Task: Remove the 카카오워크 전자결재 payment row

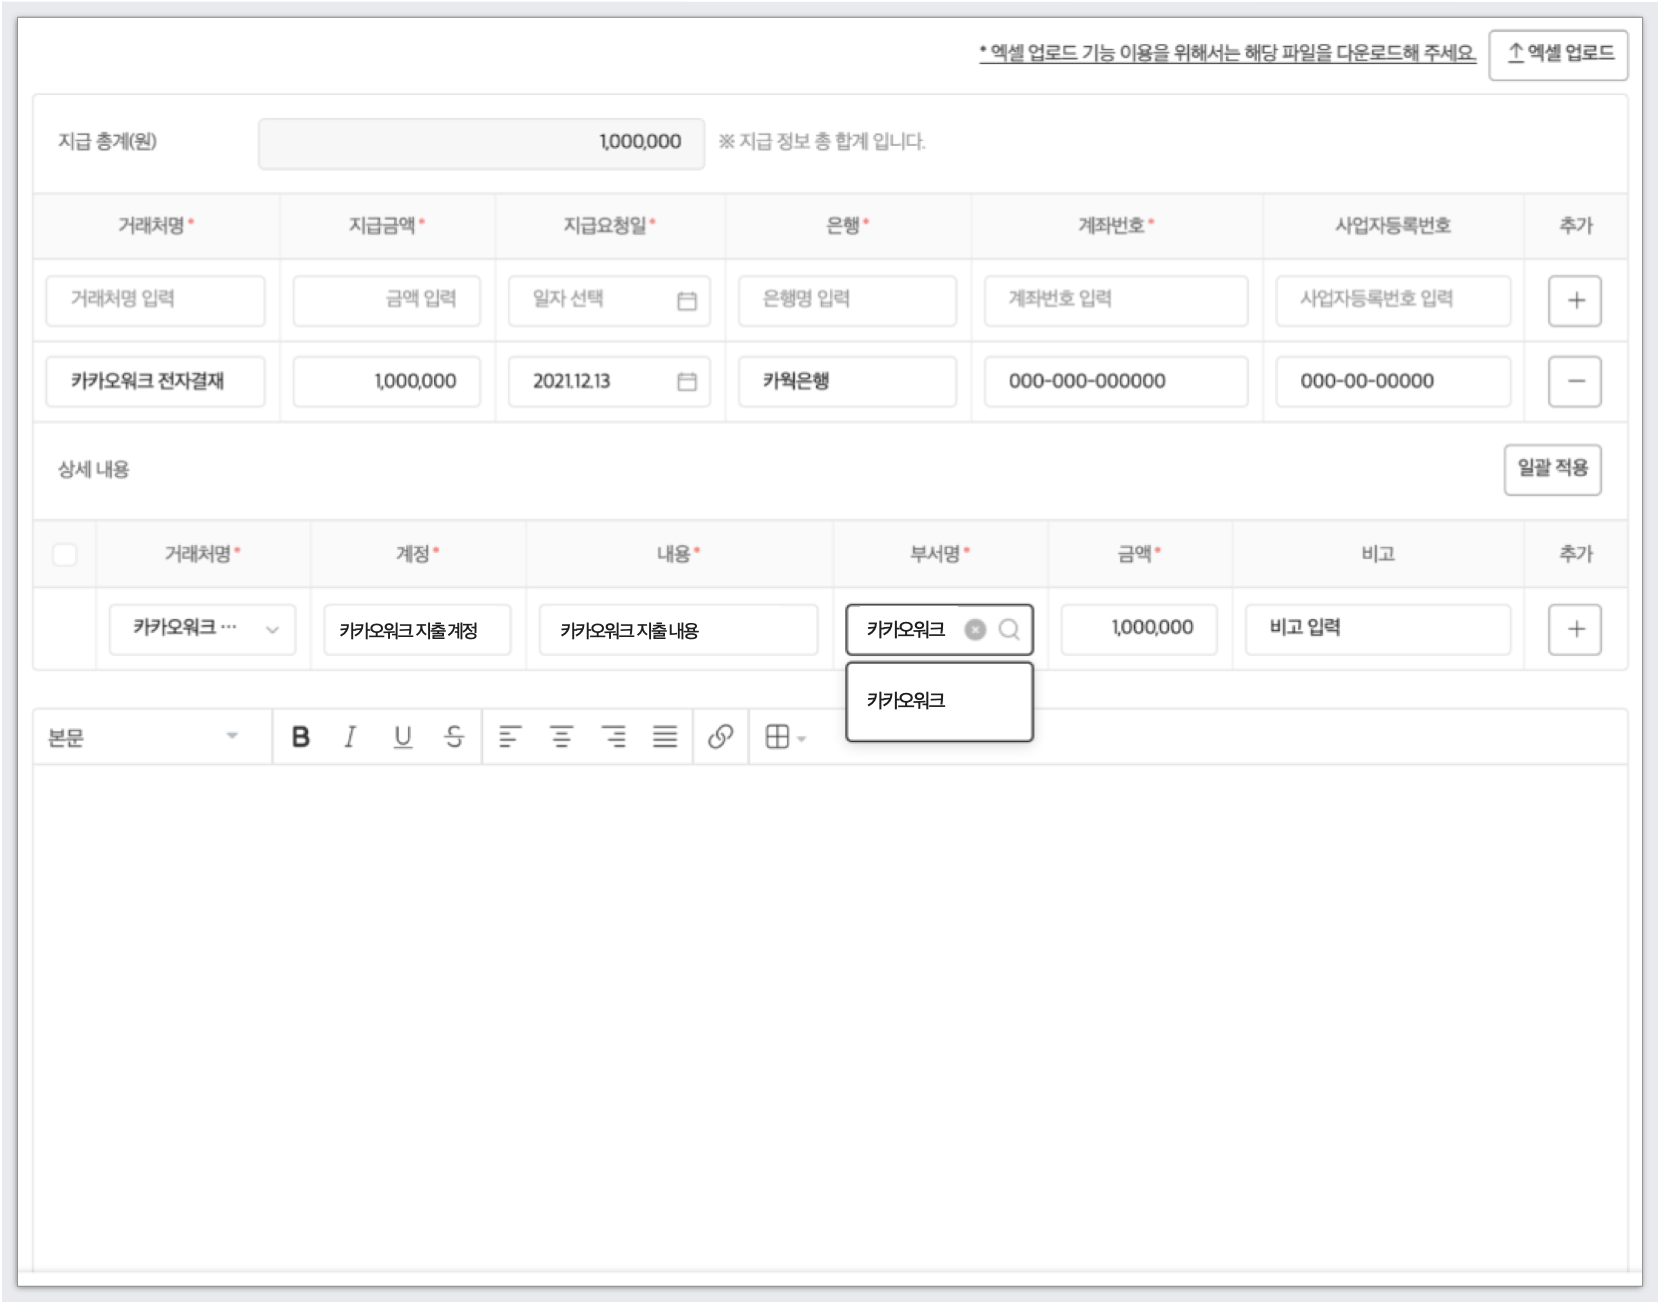Action: click(1574, 381)
